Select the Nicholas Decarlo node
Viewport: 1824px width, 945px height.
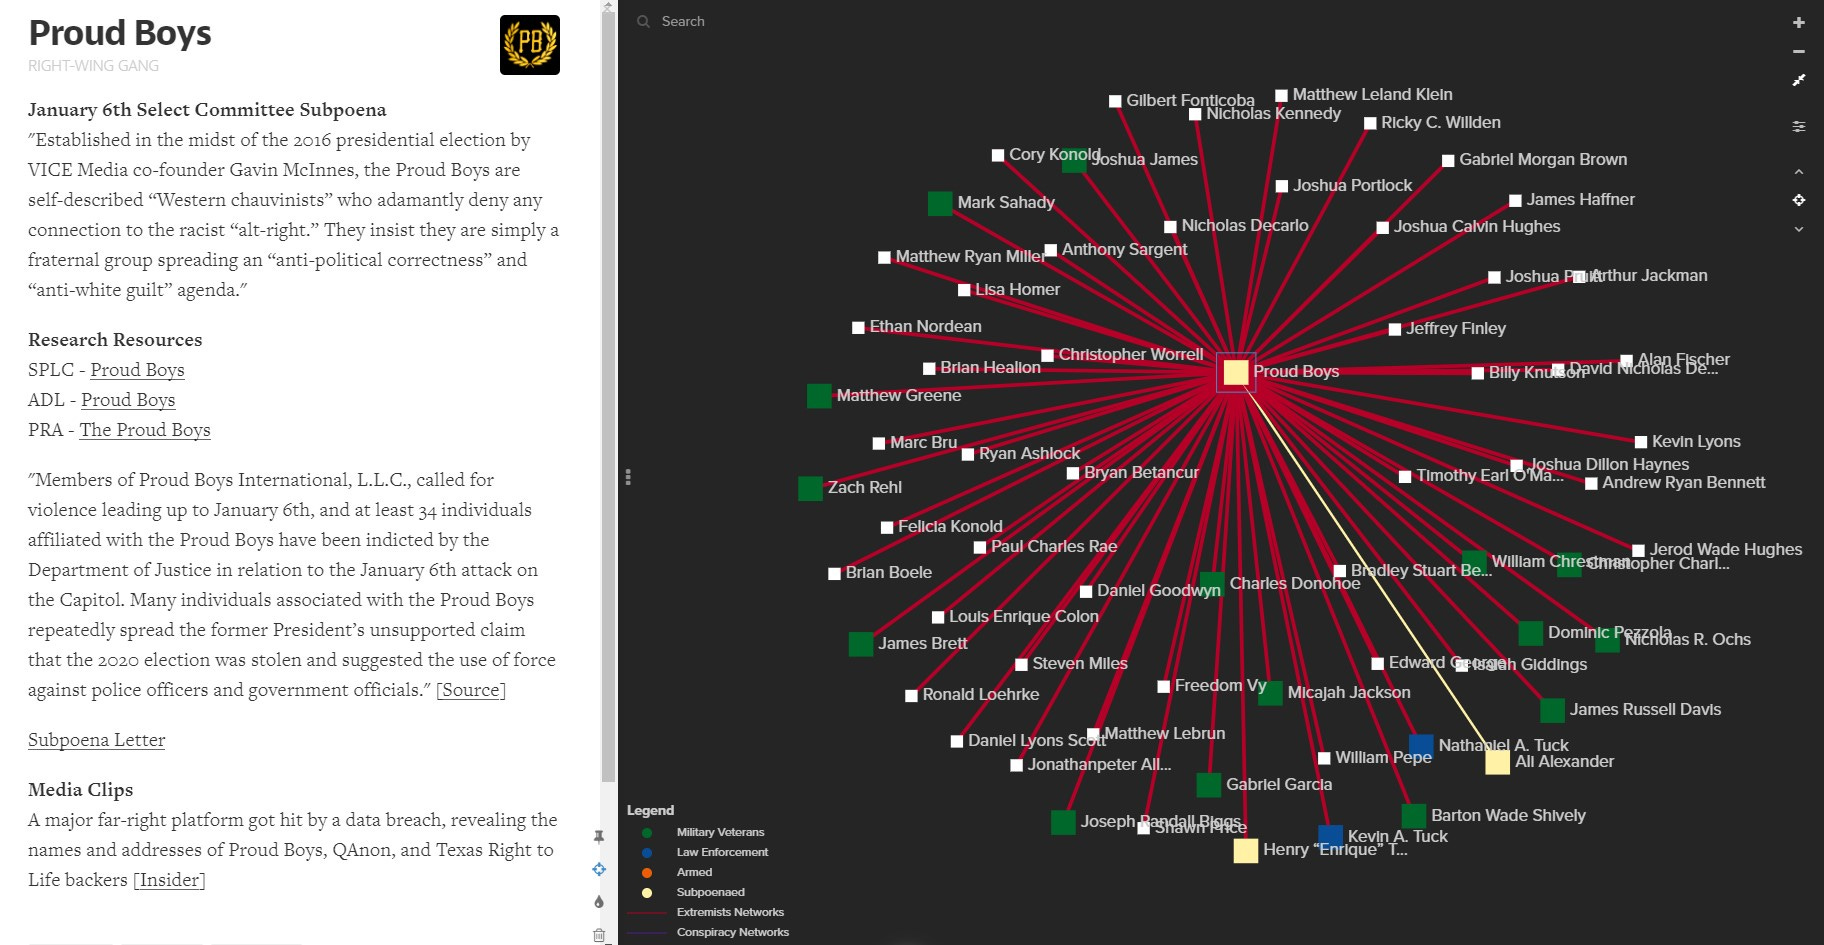(x=1170, y=226)
